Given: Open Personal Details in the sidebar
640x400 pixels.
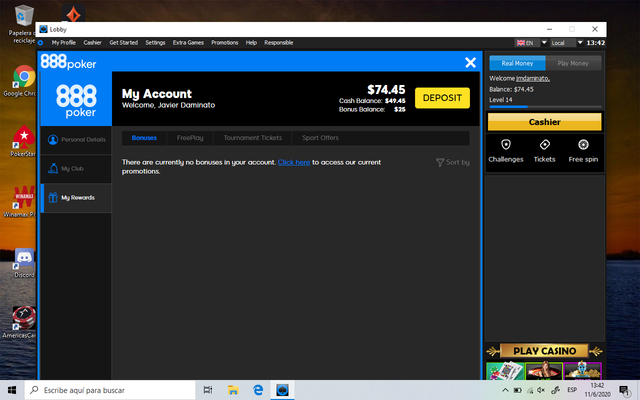Looking at the screenshot, I should [76, 140].
